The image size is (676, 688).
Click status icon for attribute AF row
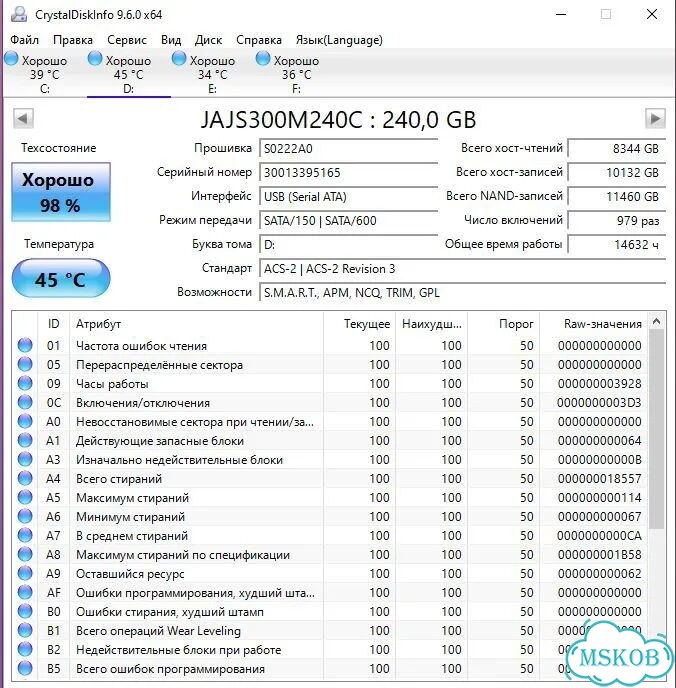tap(25, 592)
